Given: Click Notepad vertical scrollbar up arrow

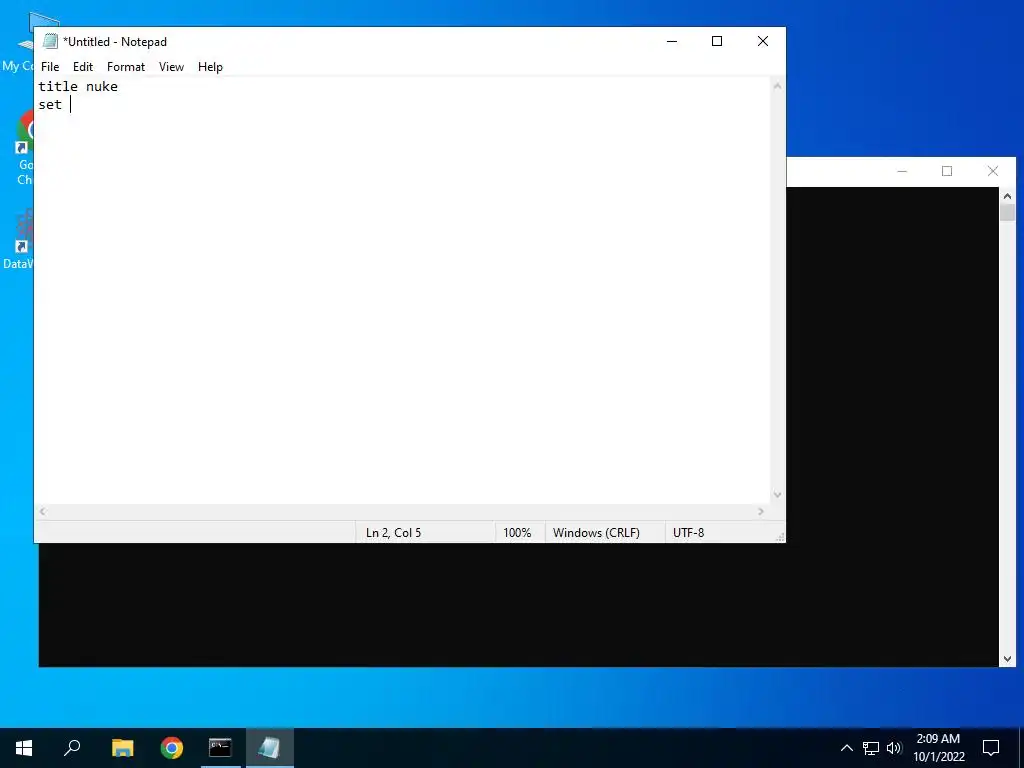Looking at the screenshot, I should click(x=777, y=86).
